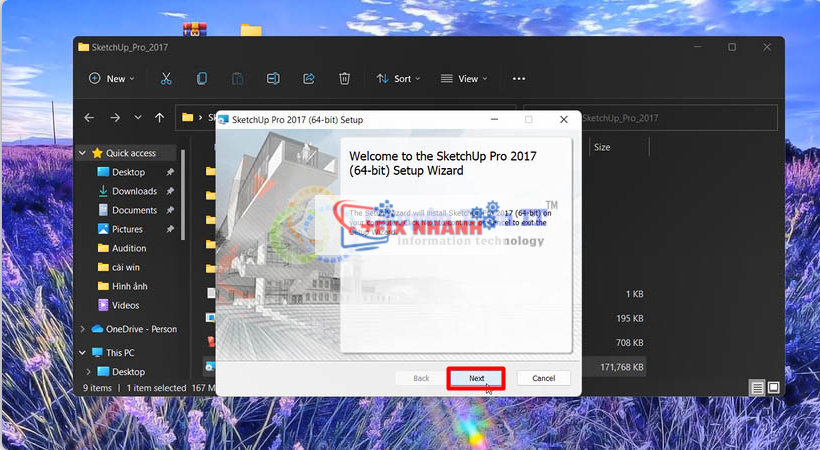Minimize the SketchUp Setup dialog
The width and height of the screenshot is (820, 450).
pos(494,120)
